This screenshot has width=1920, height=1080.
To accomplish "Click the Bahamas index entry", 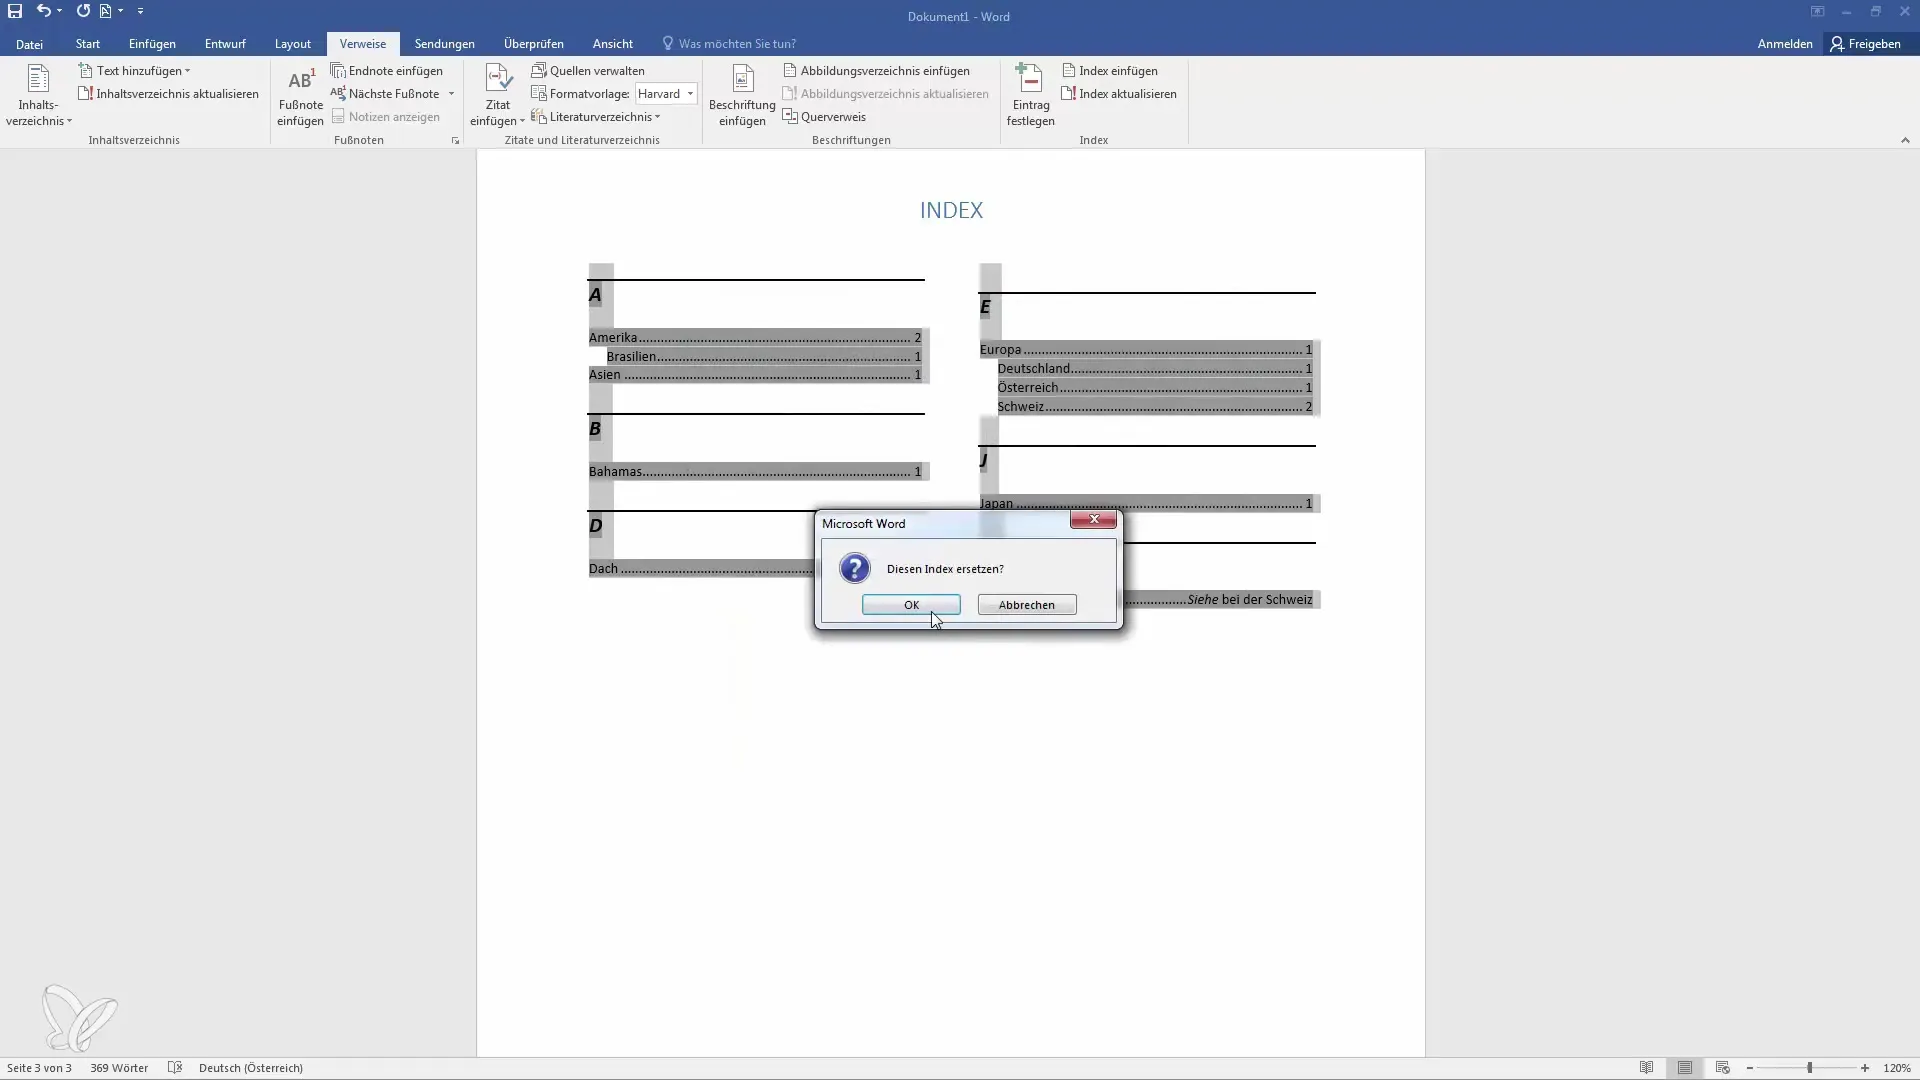I will [755, 472].
